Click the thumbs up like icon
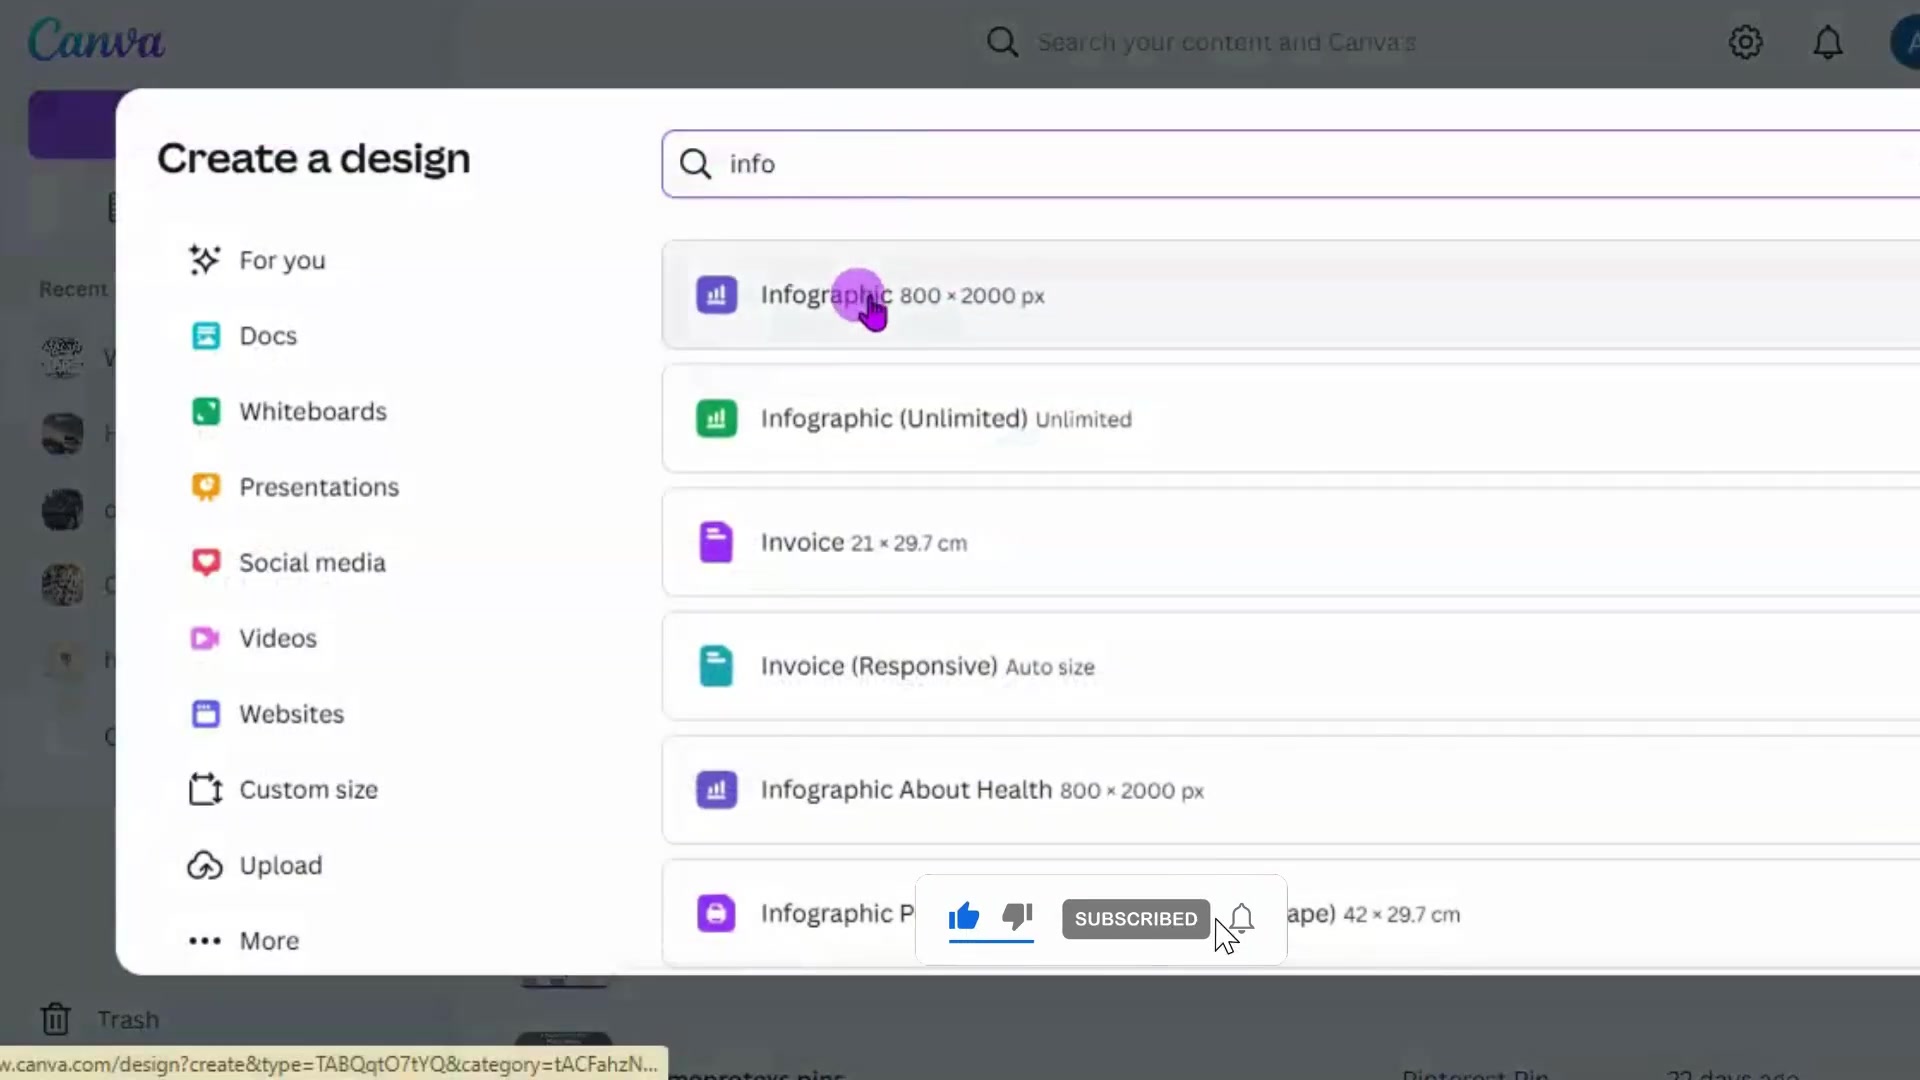The width and height of the screenshot is (1920, 1080). tap(964, 916)
